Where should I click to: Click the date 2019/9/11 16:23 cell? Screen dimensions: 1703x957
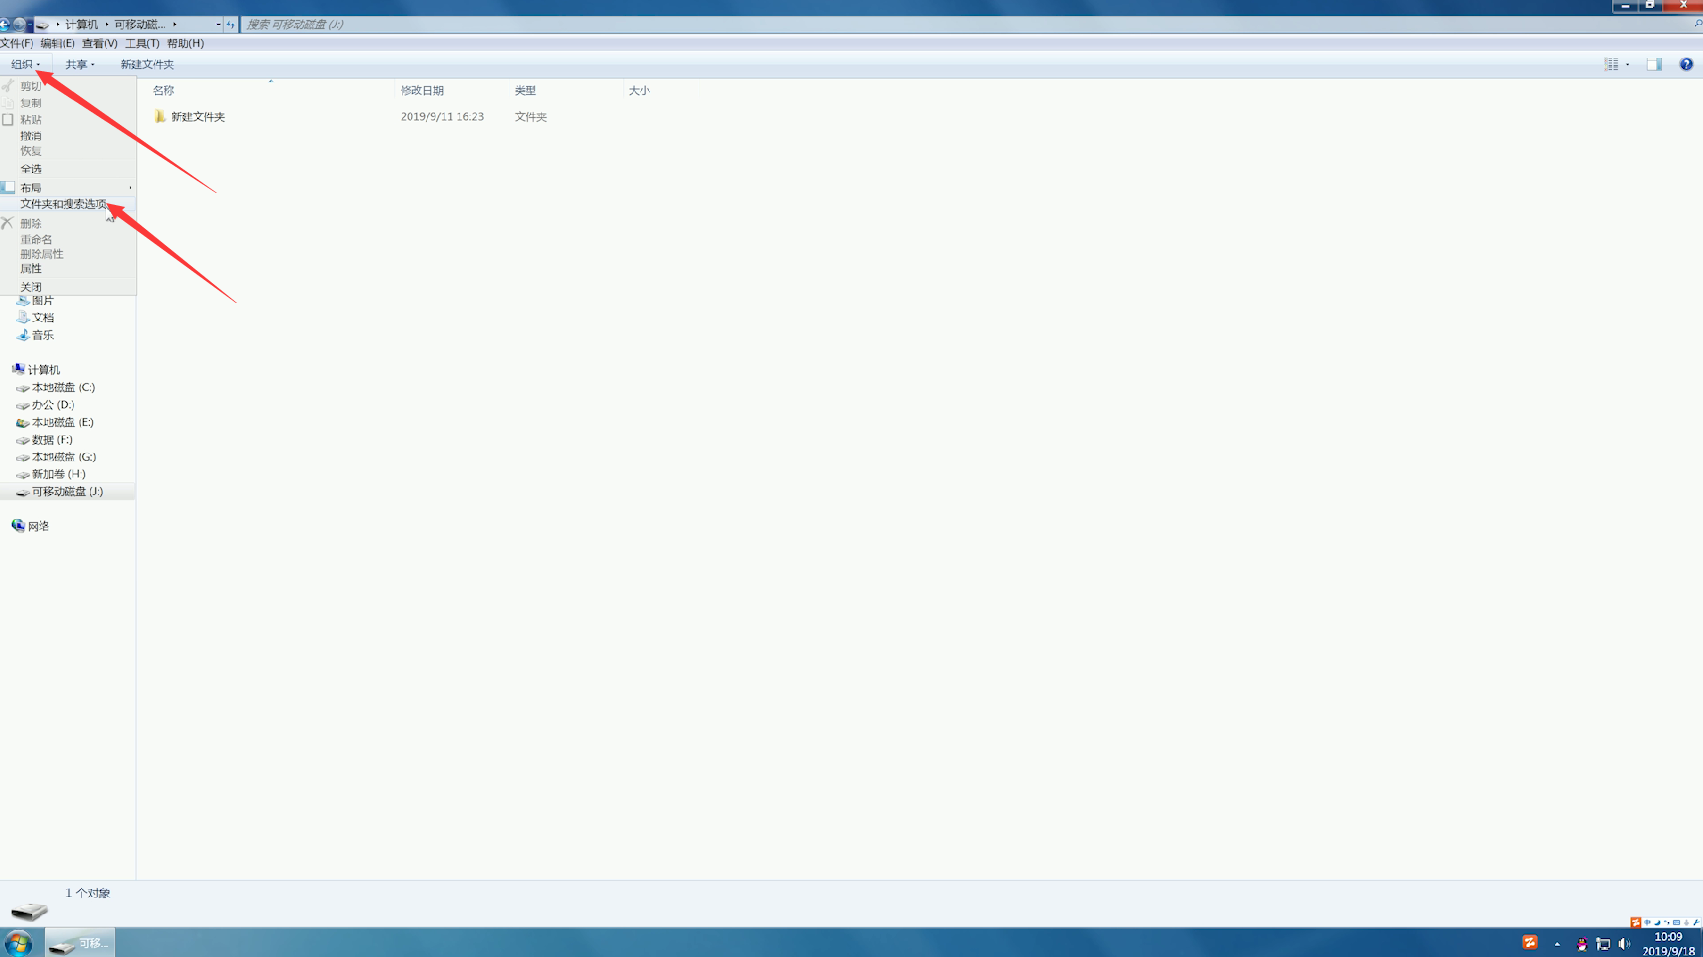[442, 117]
